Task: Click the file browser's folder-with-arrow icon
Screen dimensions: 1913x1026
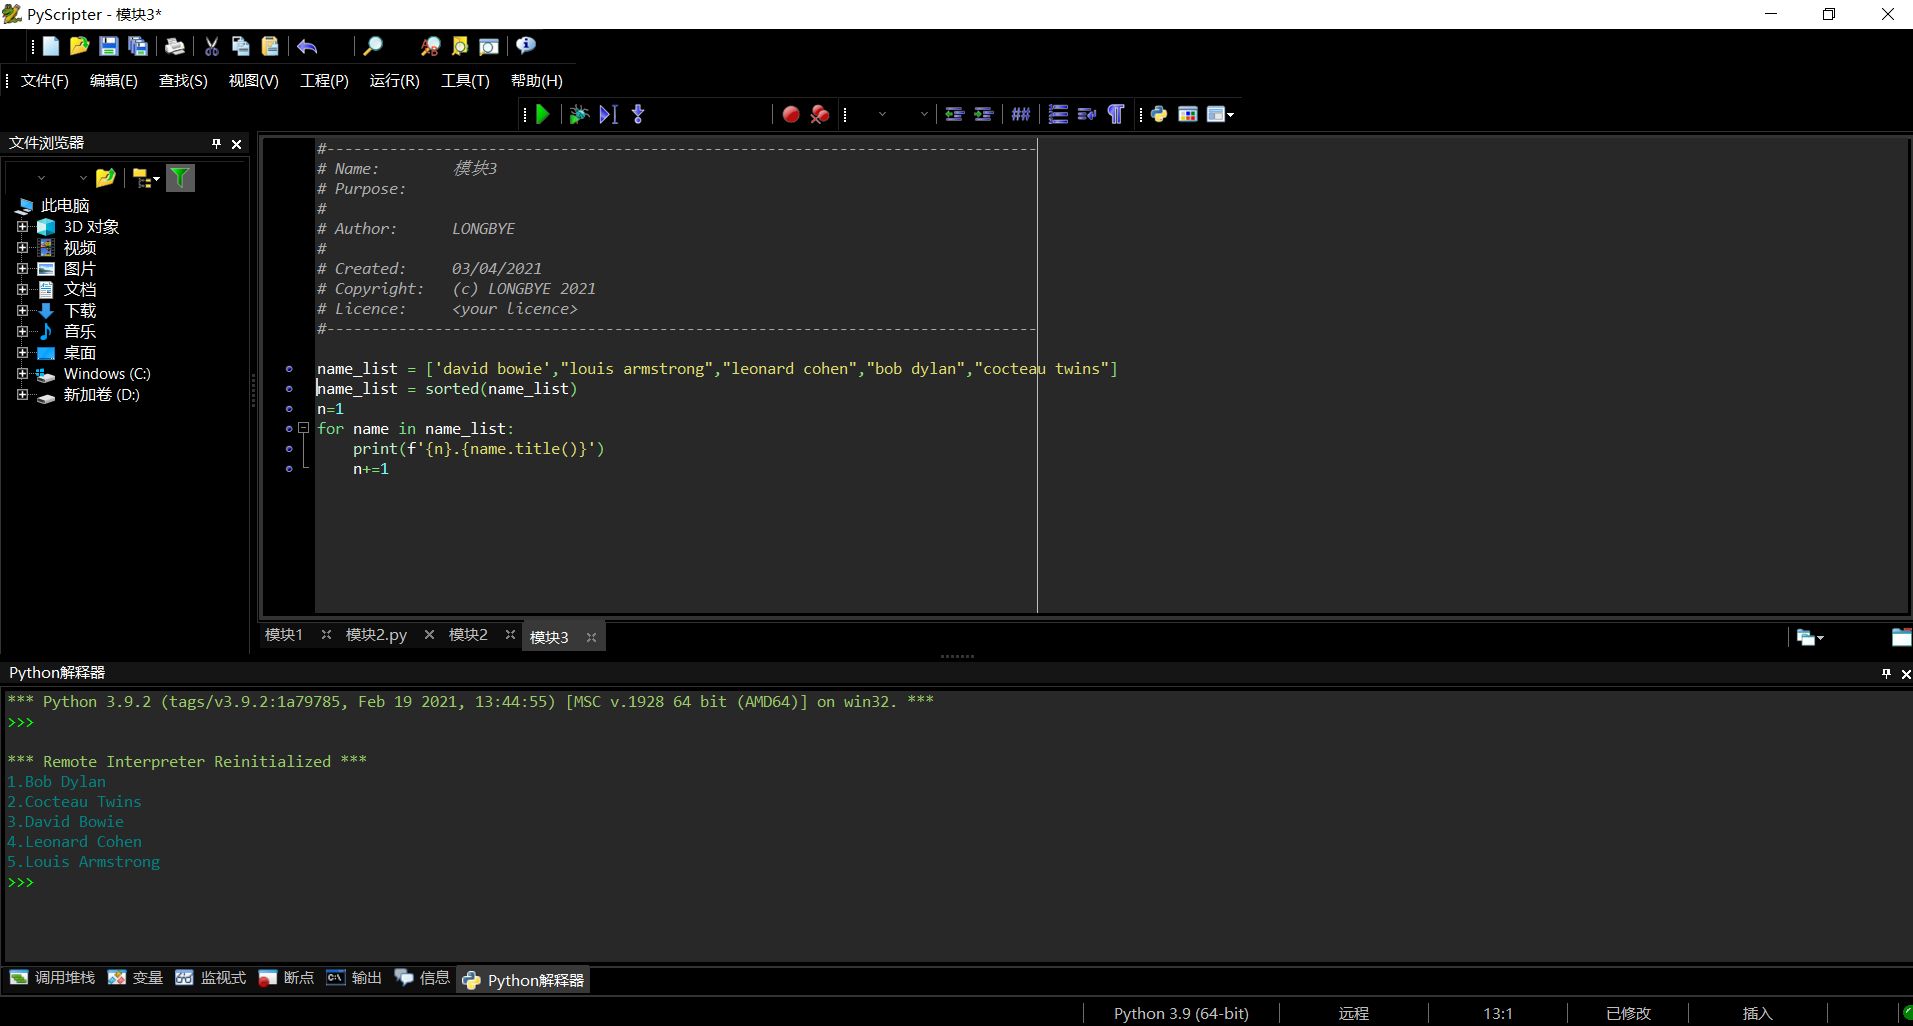Action: point(105,178)
